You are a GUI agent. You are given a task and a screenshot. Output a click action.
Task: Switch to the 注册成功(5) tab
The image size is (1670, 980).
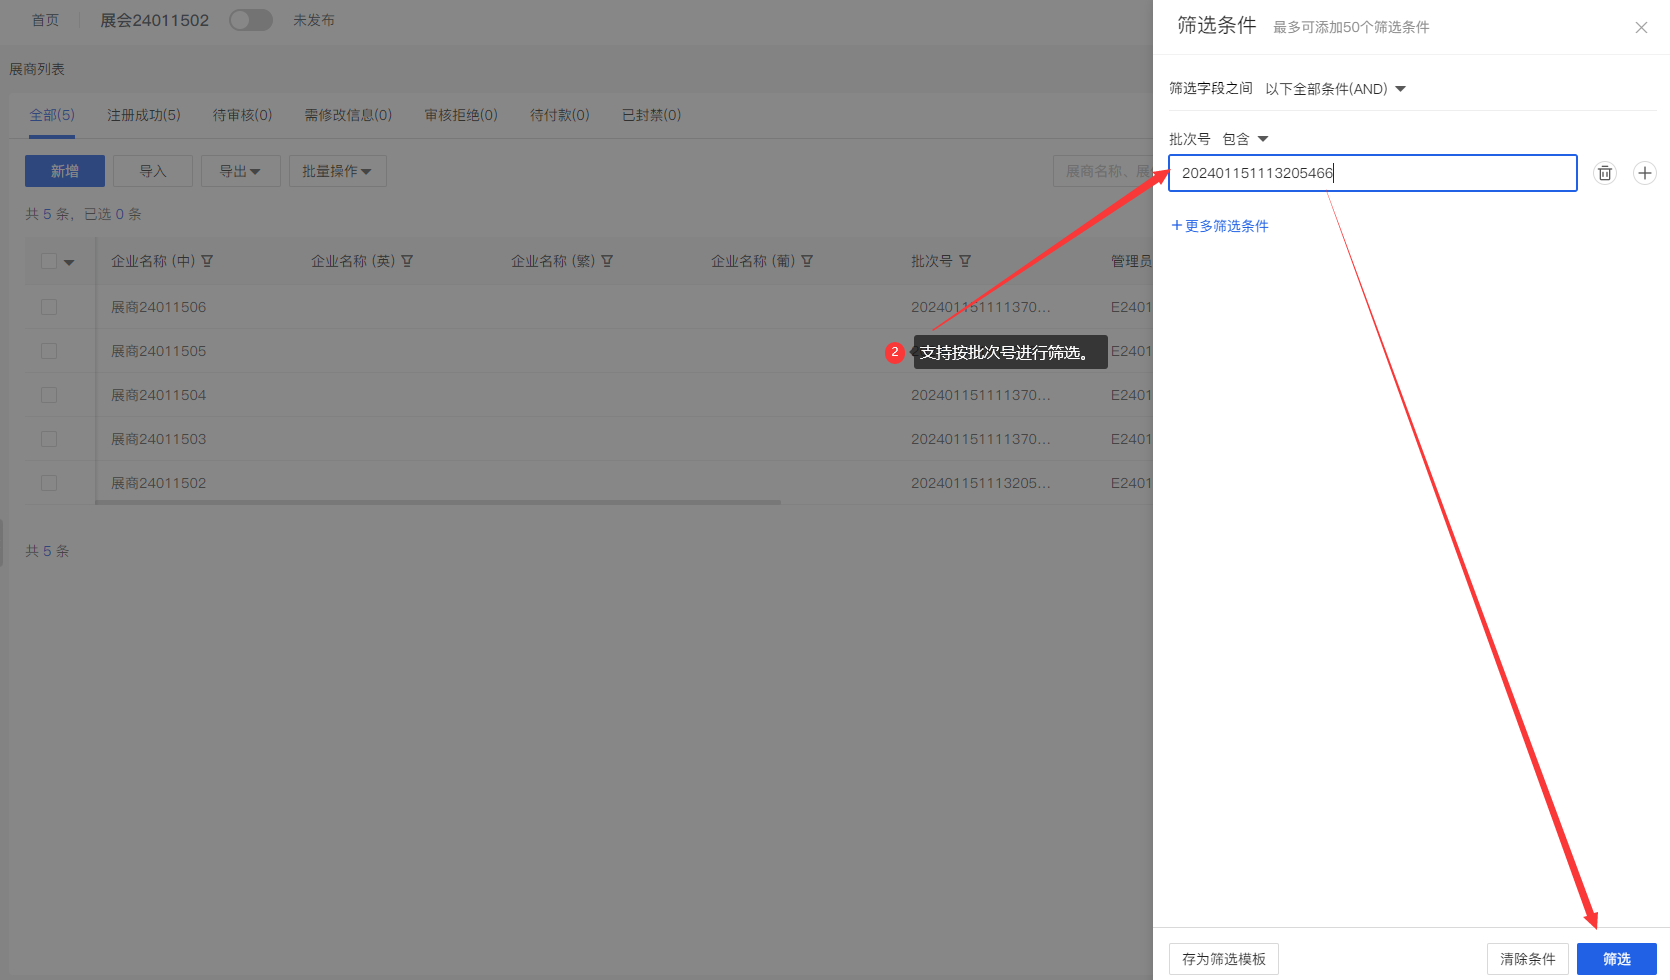pyautogui.click(x=143, y=114)
